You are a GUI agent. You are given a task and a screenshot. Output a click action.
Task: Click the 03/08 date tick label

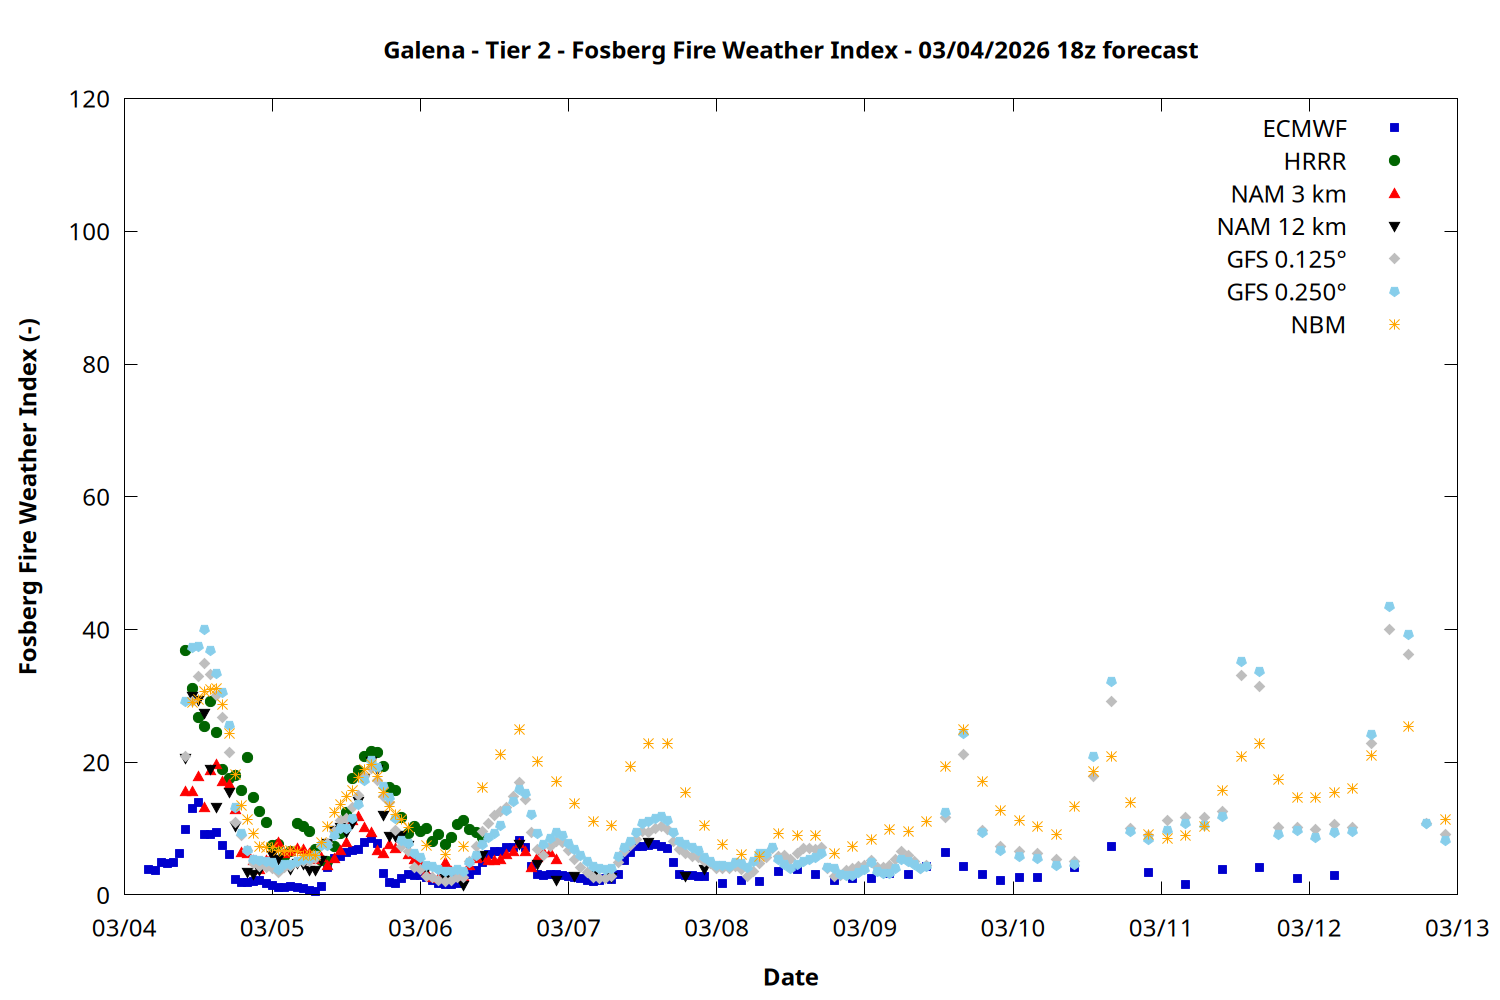coord(716,928)
